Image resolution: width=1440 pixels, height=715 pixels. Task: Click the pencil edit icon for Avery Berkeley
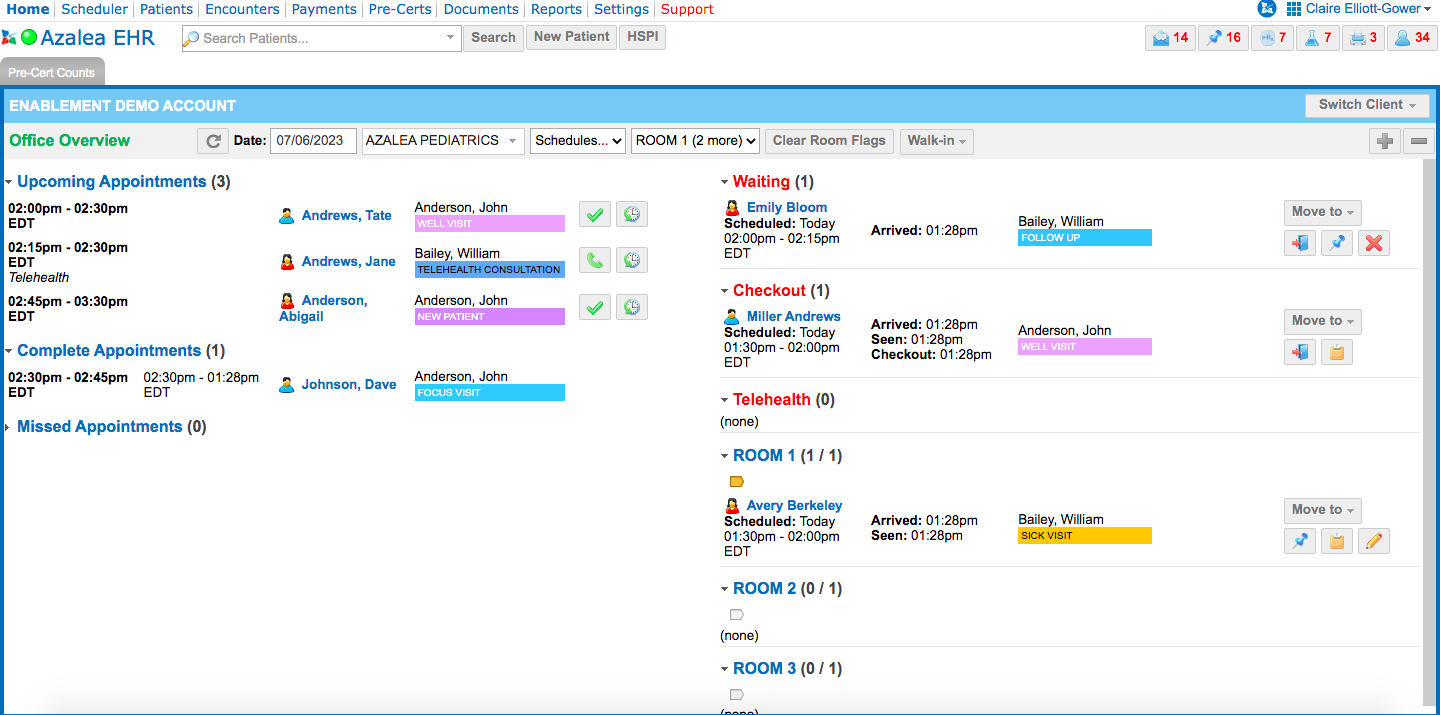1374,541
